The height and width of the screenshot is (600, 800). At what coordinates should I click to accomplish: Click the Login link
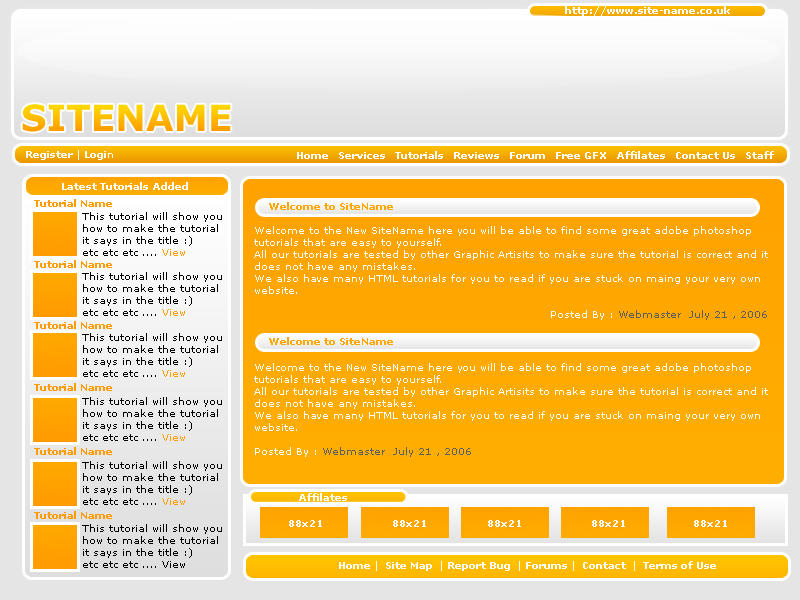pos(99,155)
